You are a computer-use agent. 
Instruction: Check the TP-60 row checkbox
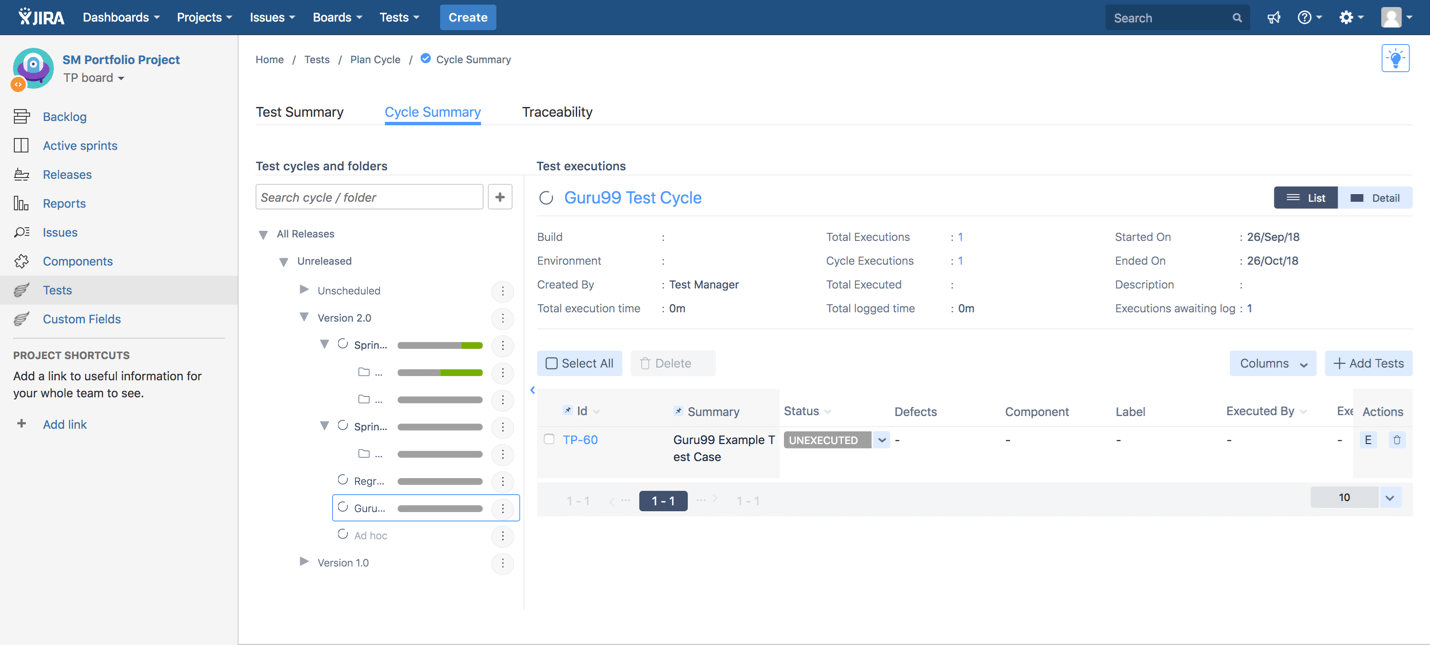[549, 439]
